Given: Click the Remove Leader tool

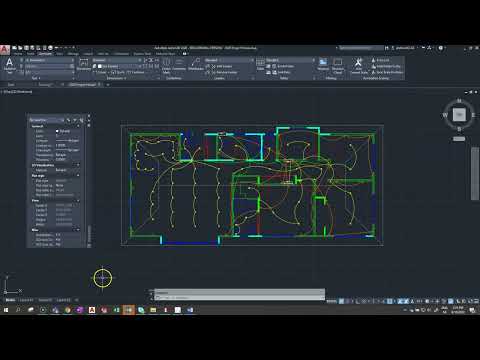Looking at the screenshot, I should tap(224, 72).
